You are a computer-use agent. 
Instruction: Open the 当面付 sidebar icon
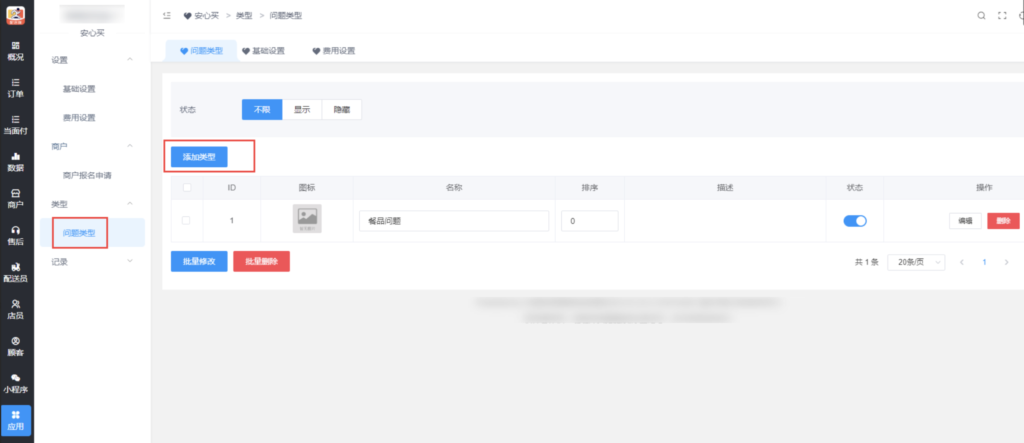(x=16, y=125)
